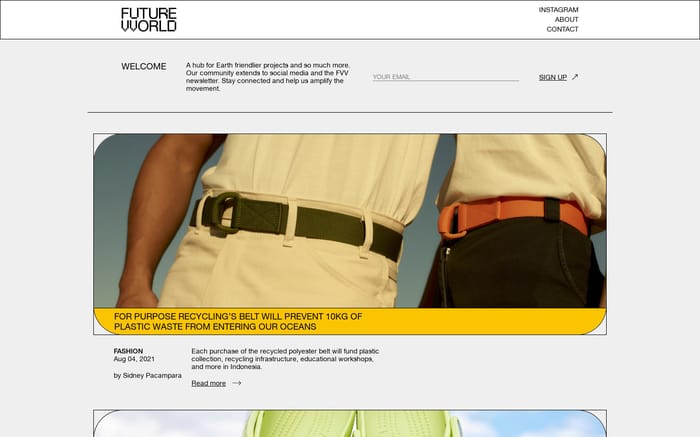Image resolution: width=700 pixels, height=437 pixels.
Task: Go to the About page
Action: click(x=567, y=20)
